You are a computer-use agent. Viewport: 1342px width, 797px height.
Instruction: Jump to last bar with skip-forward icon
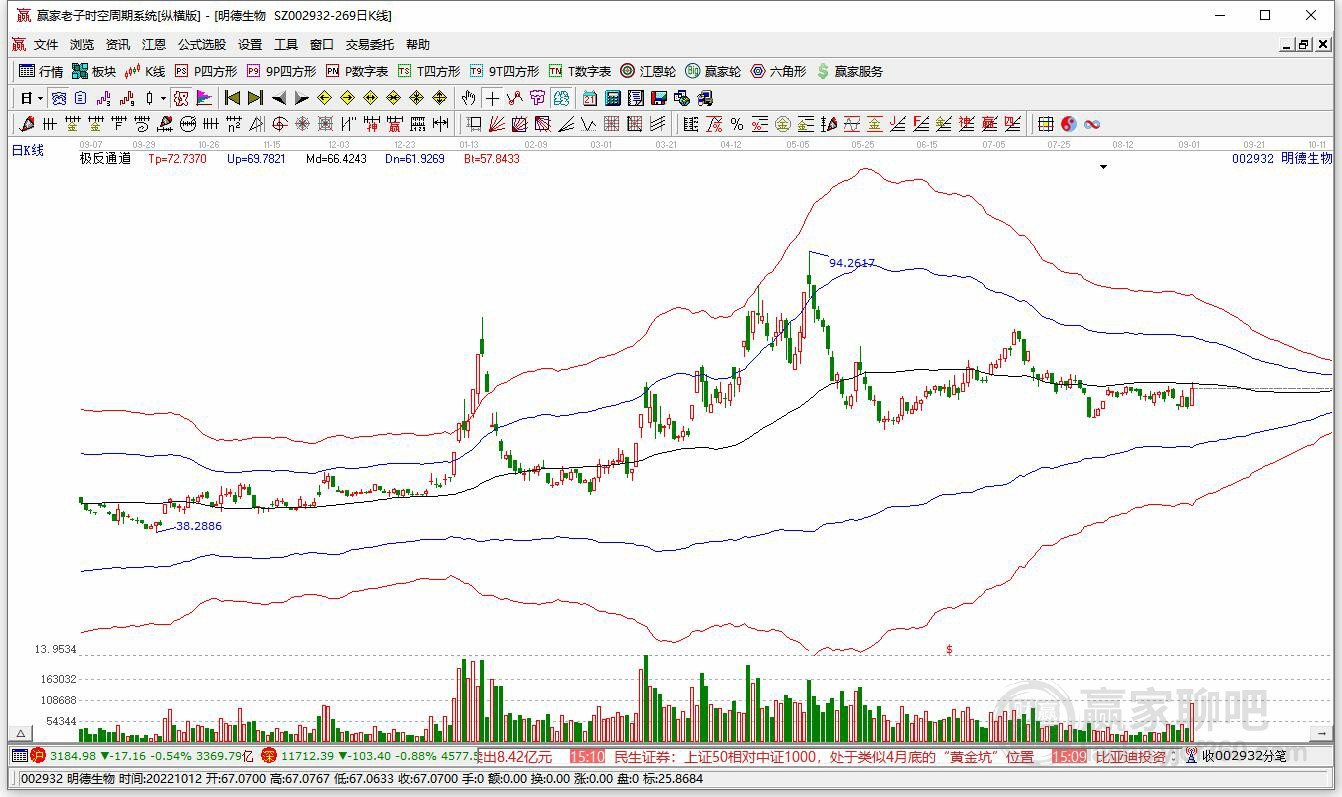256,98
